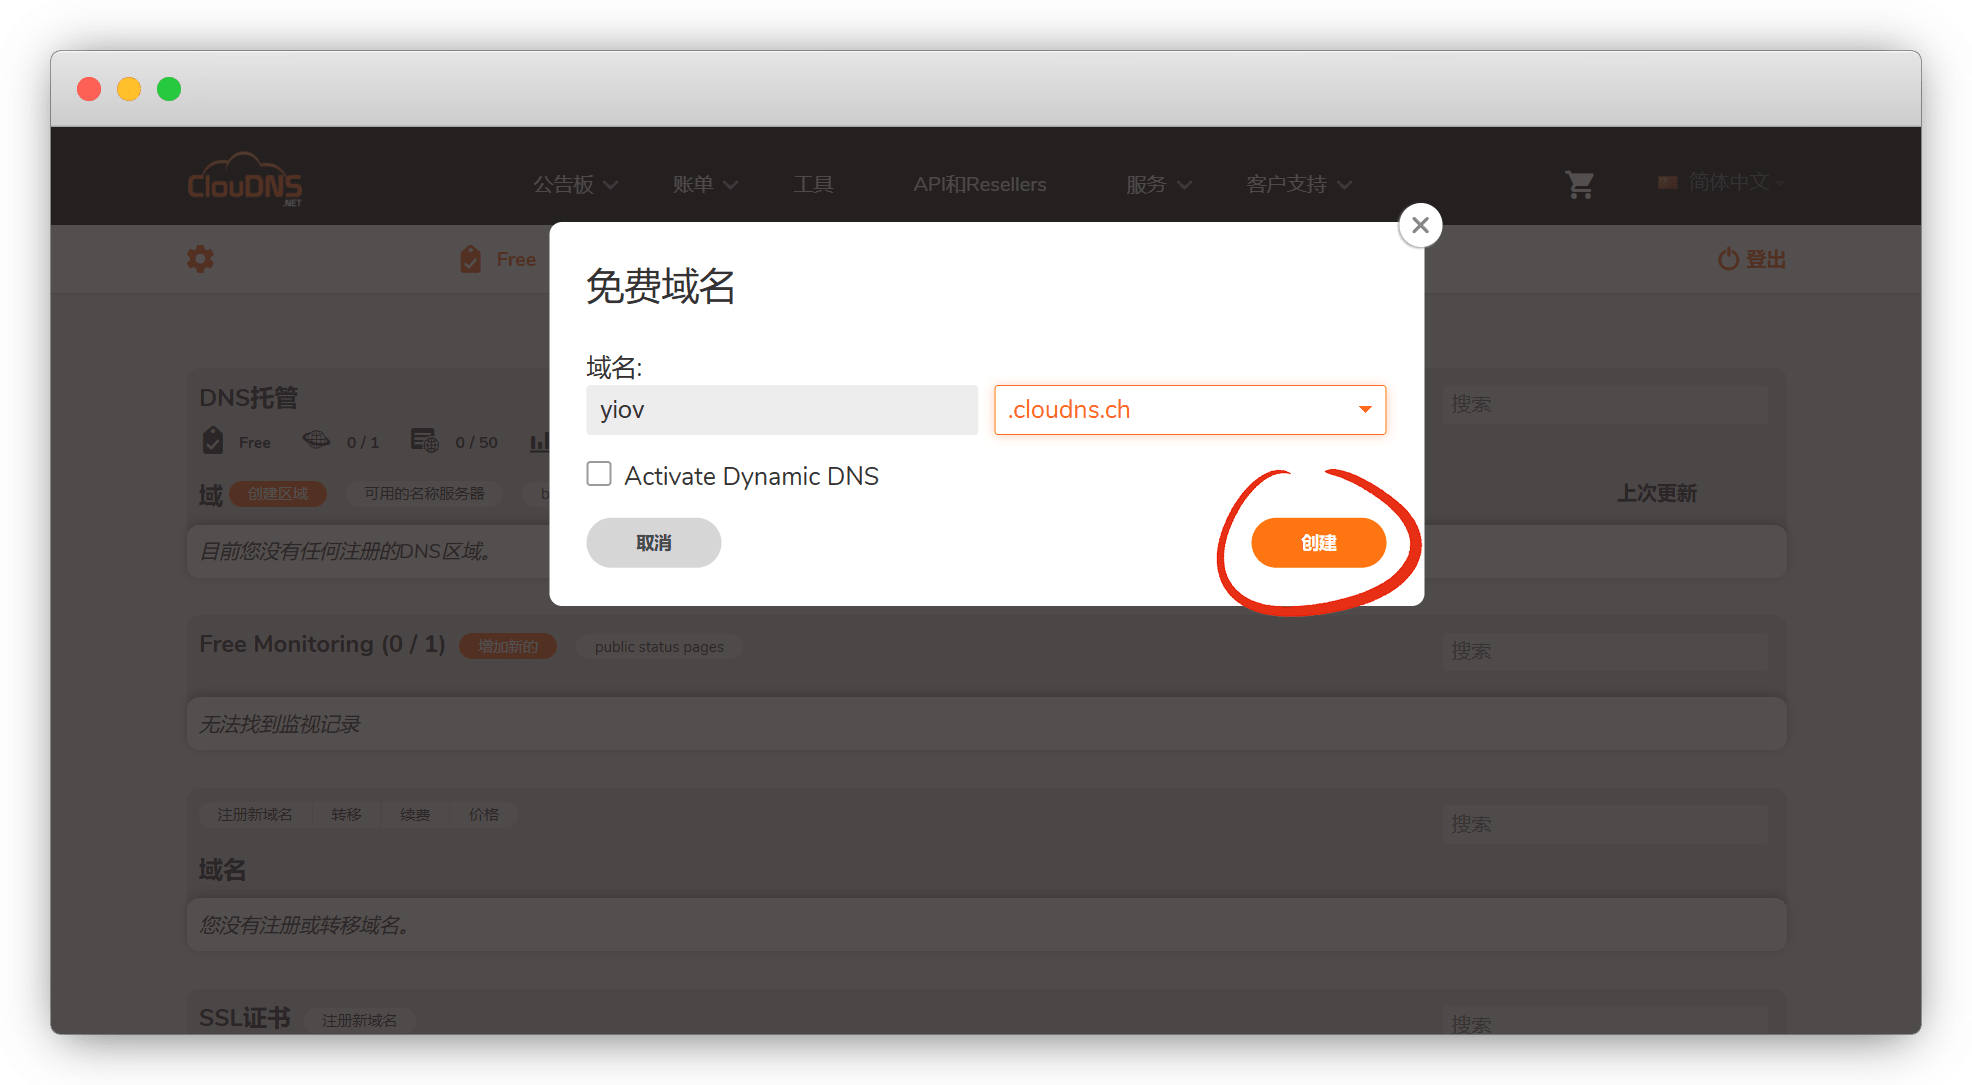Image resolution: width=1972 pixels, height=1085 pixels.
Task: Open API和Resellers menu item
Action: 979,184
